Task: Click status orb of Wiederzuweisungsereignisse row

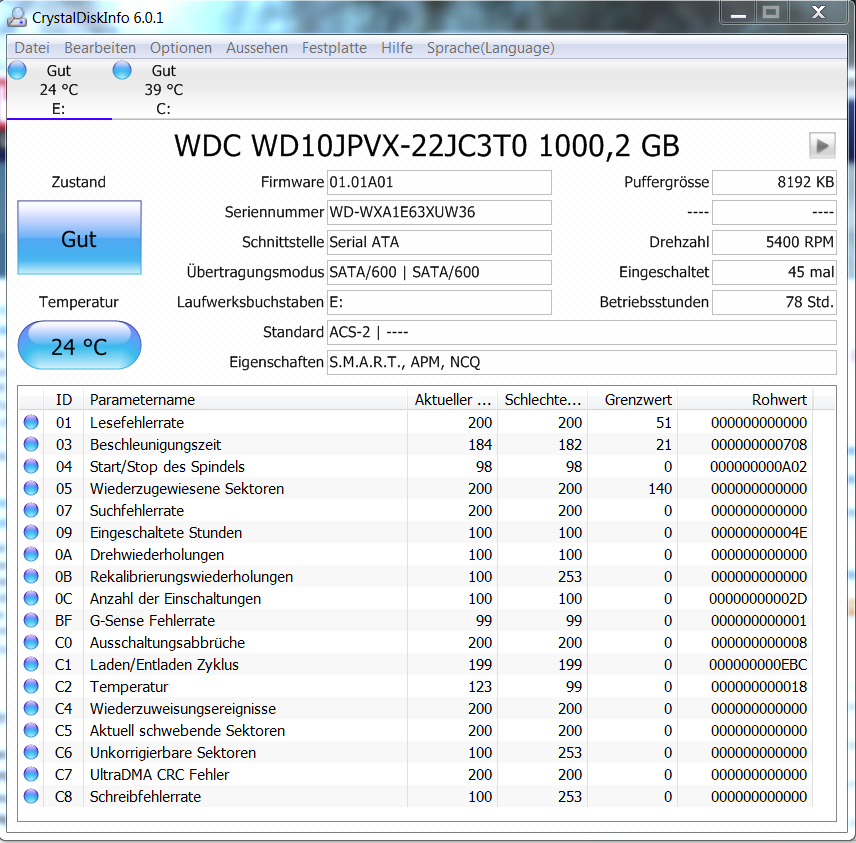Action: coord(31,708)
